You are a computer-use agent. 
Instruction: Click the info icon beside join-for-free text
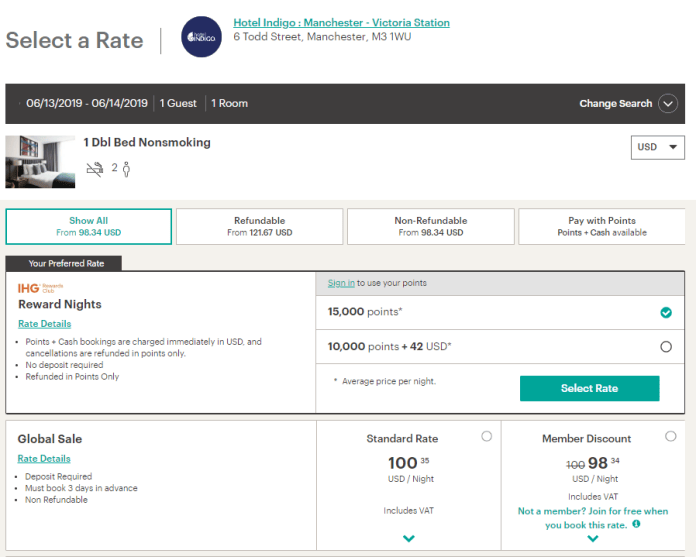(636, 524)
